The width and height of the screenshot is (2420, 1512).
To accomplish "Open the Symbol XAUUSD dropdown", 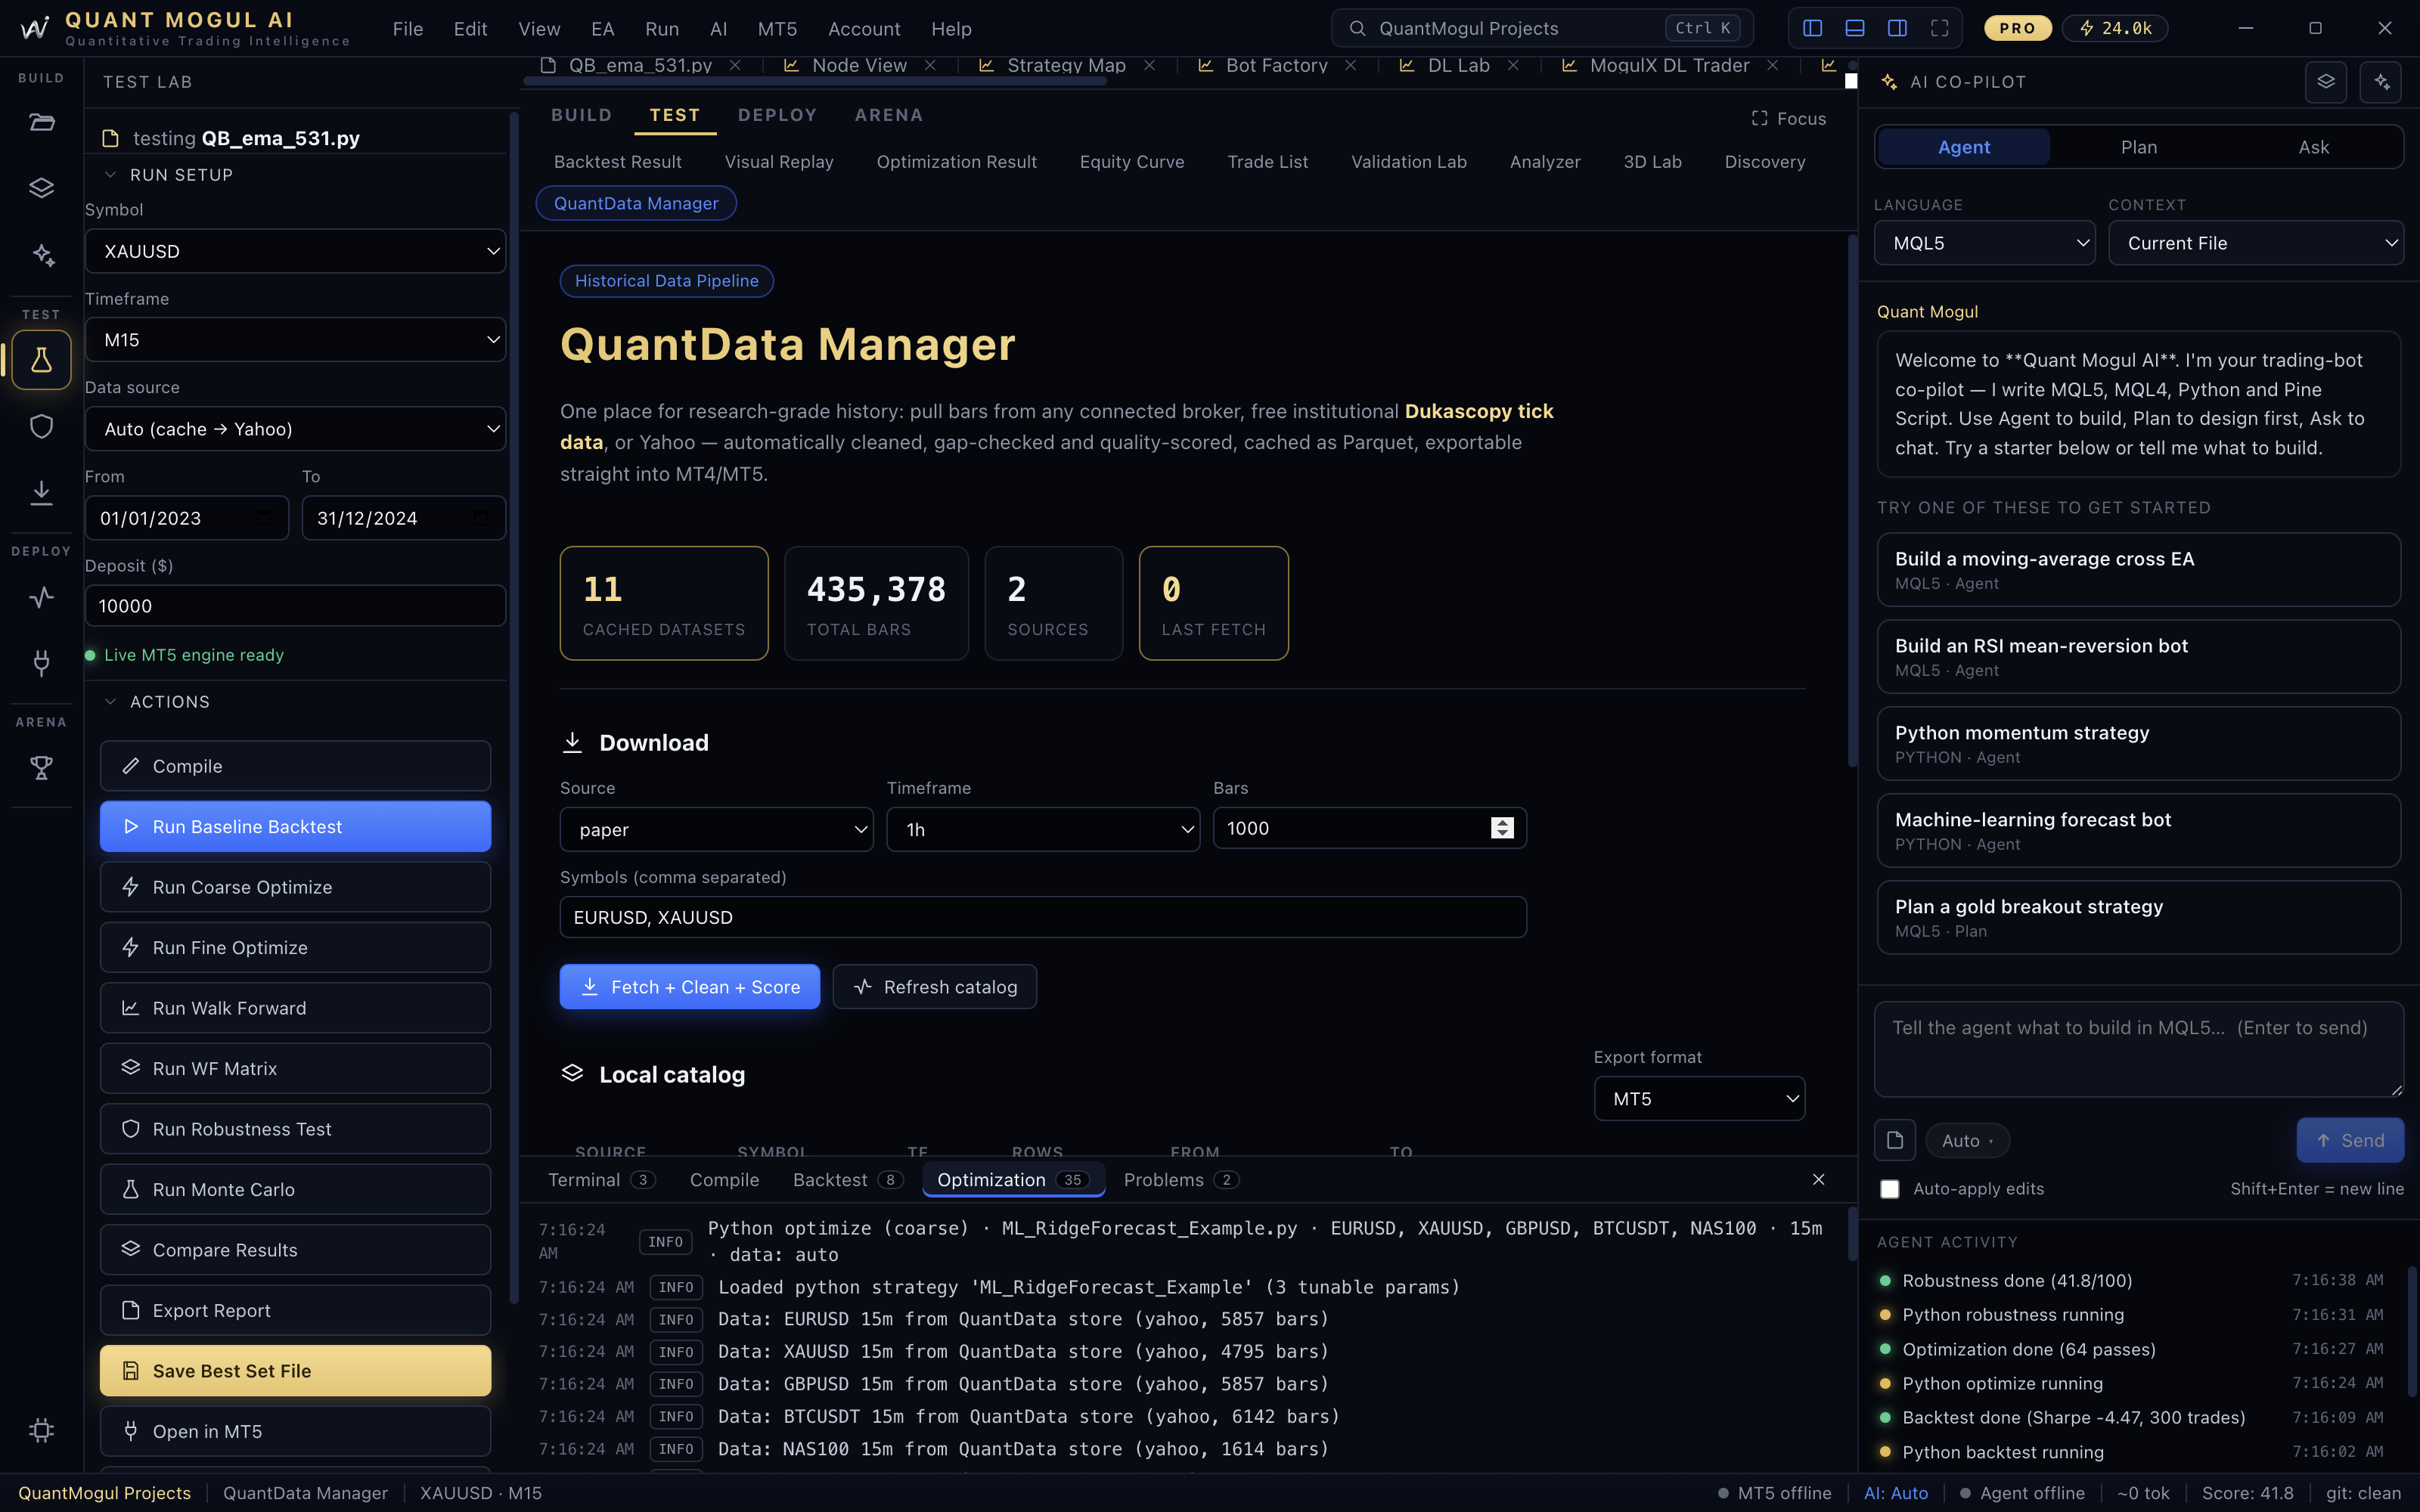I will 295,251.
